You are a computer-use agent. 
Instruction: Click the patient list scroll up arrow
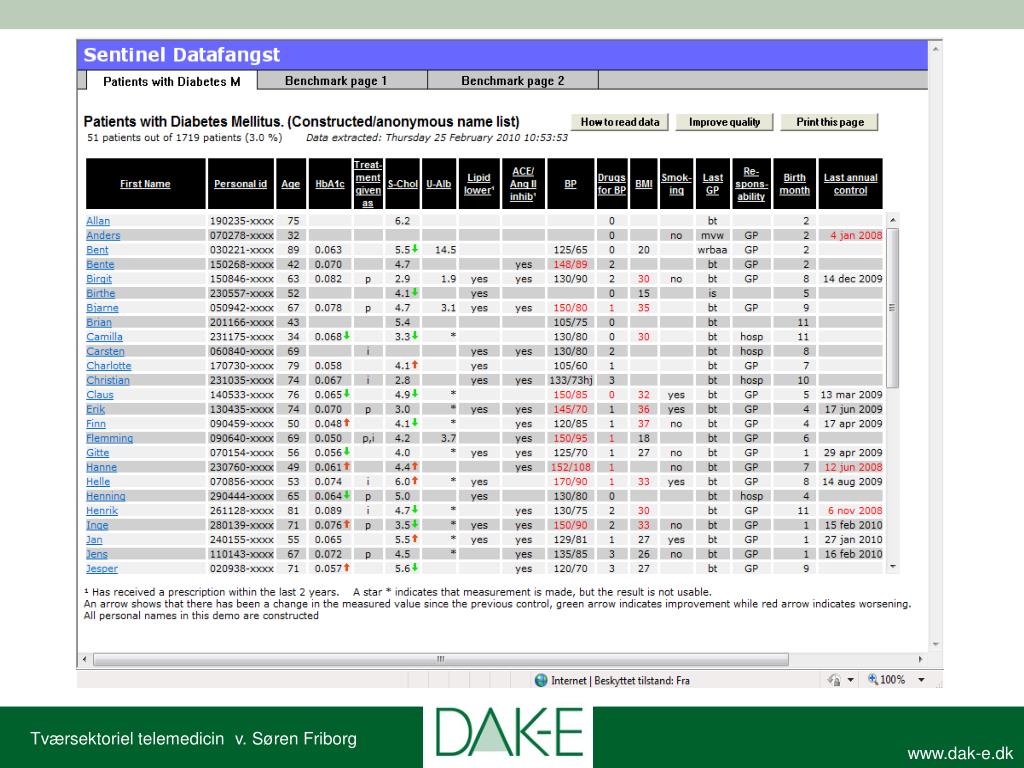pos(893,220)
